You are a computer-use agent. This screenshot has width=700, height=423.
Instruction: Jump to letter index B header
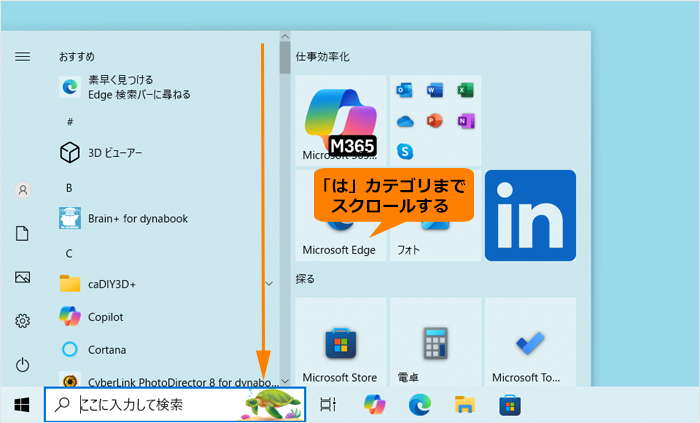pyautogui.click(x=69, y=188)
